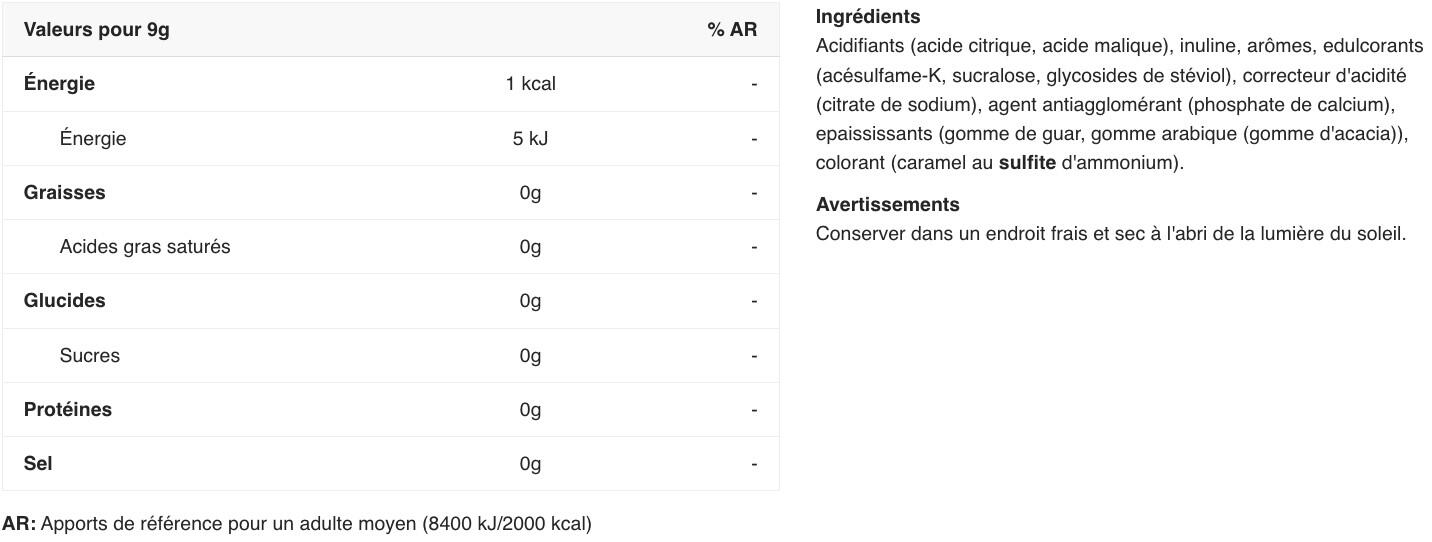Click the Sucres row label

coord(89,356)
